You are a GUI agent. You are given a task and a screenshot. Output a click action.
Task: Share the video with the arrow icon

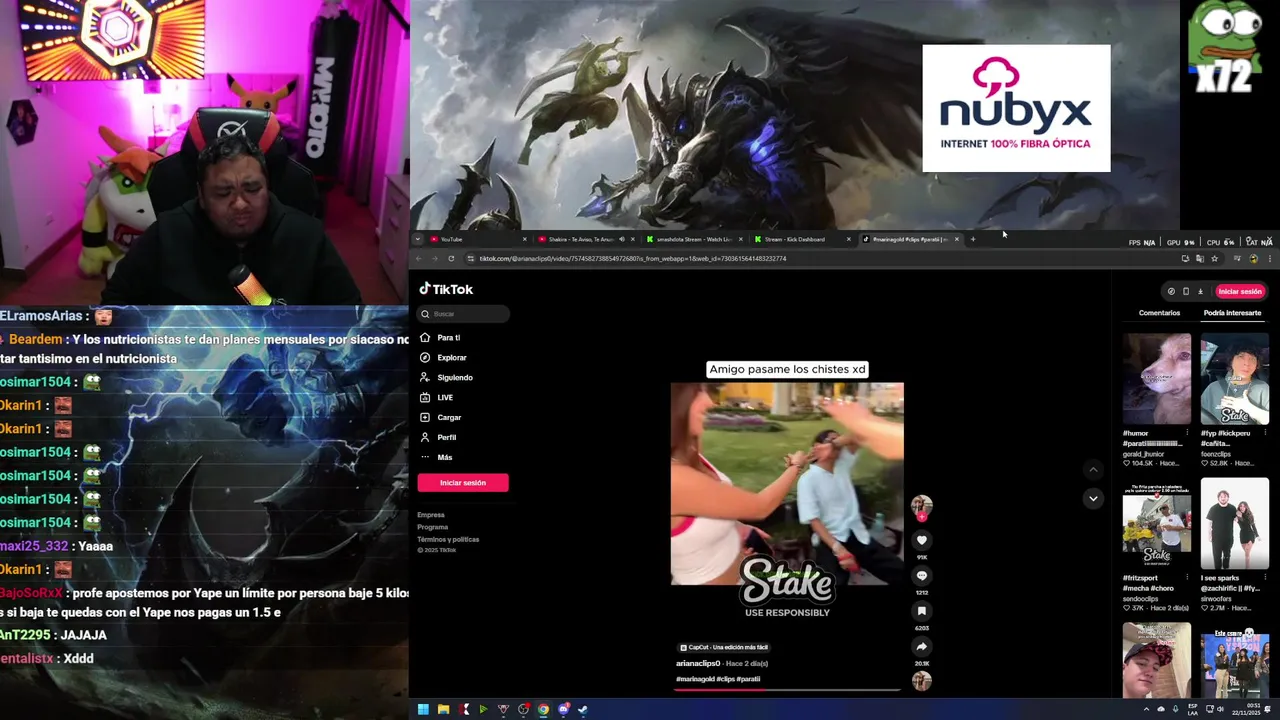(x=922, y=646)
